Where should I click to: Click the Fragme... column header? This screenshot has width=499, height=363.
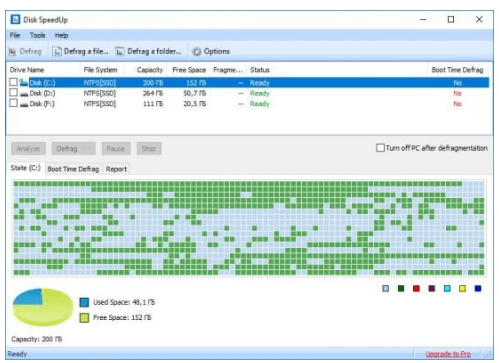228,70
